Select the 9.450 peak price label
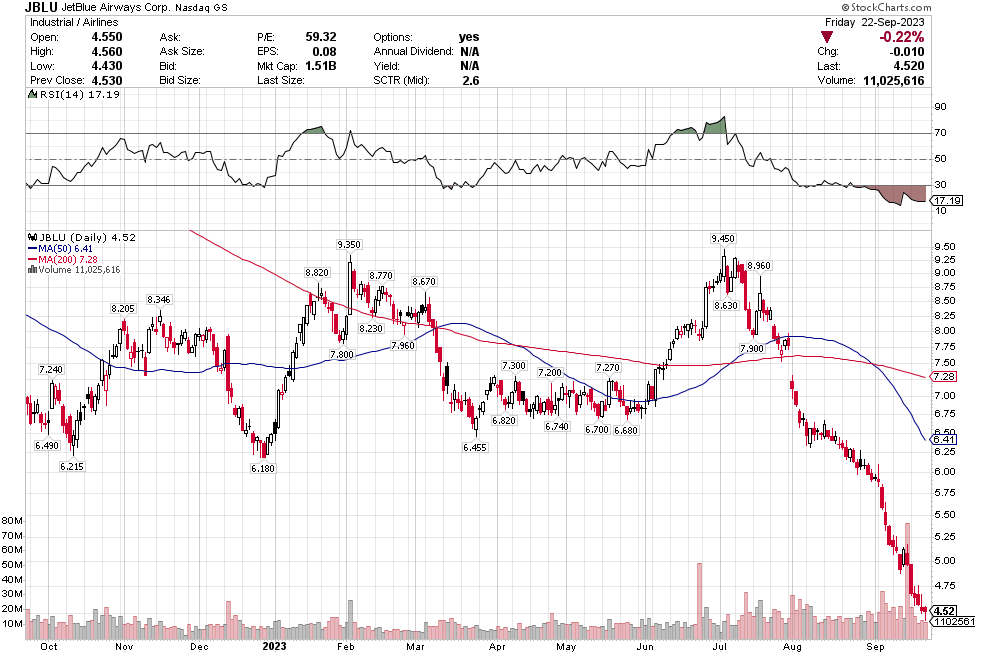 (722, 238)
